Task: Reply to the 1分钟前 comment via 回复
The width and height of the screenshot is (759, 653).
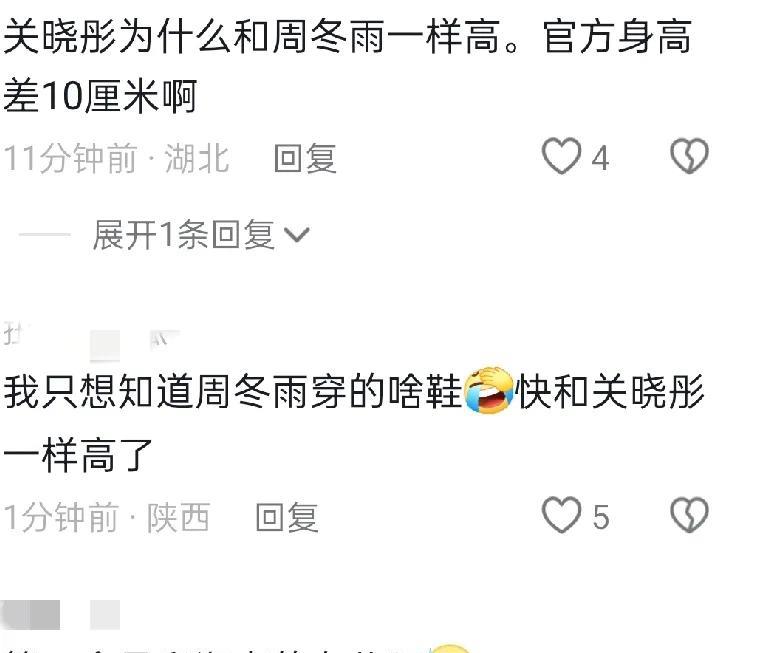Action: click(287, 517)
